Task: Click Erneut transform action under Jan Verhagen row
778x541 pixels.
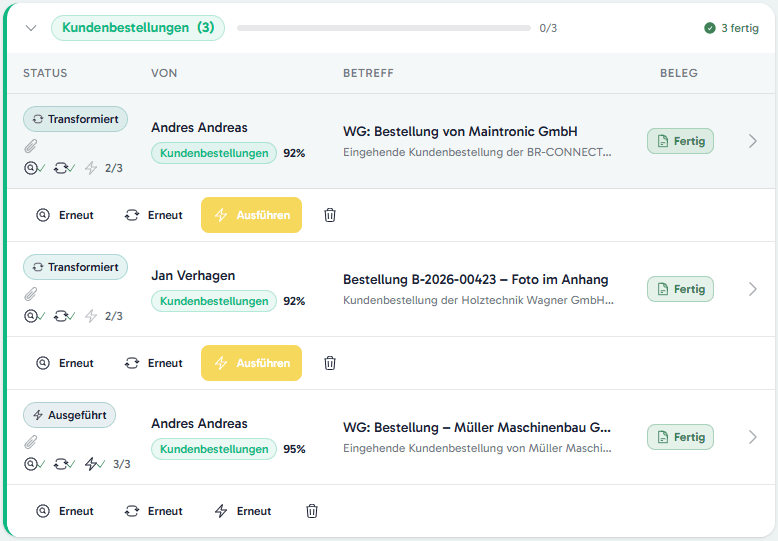Action: click(153, 363)
